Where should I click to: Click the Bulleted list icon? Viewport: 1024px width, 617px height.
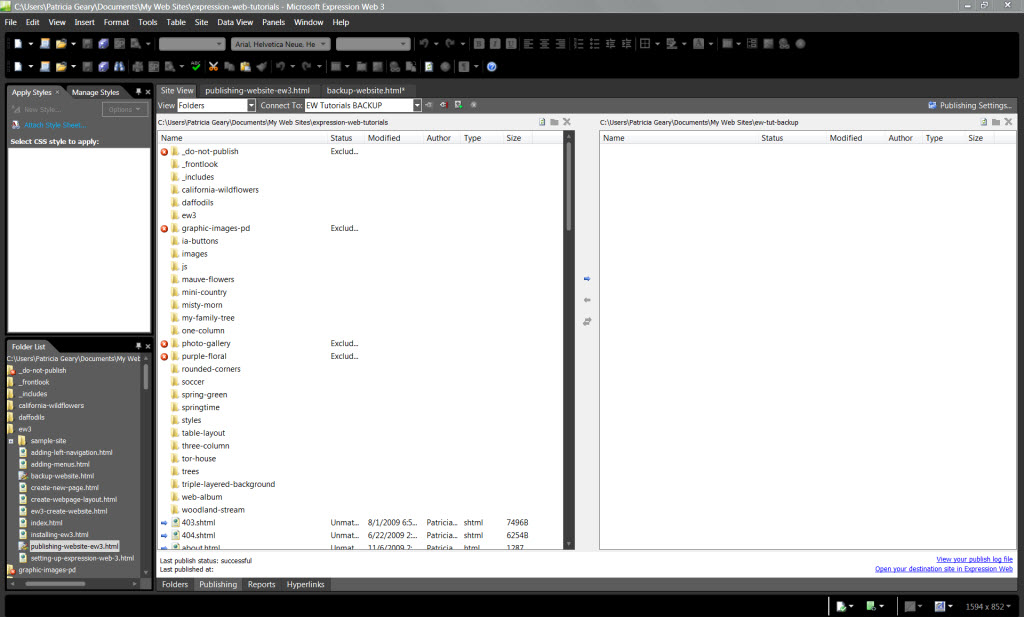coord(595,44)
